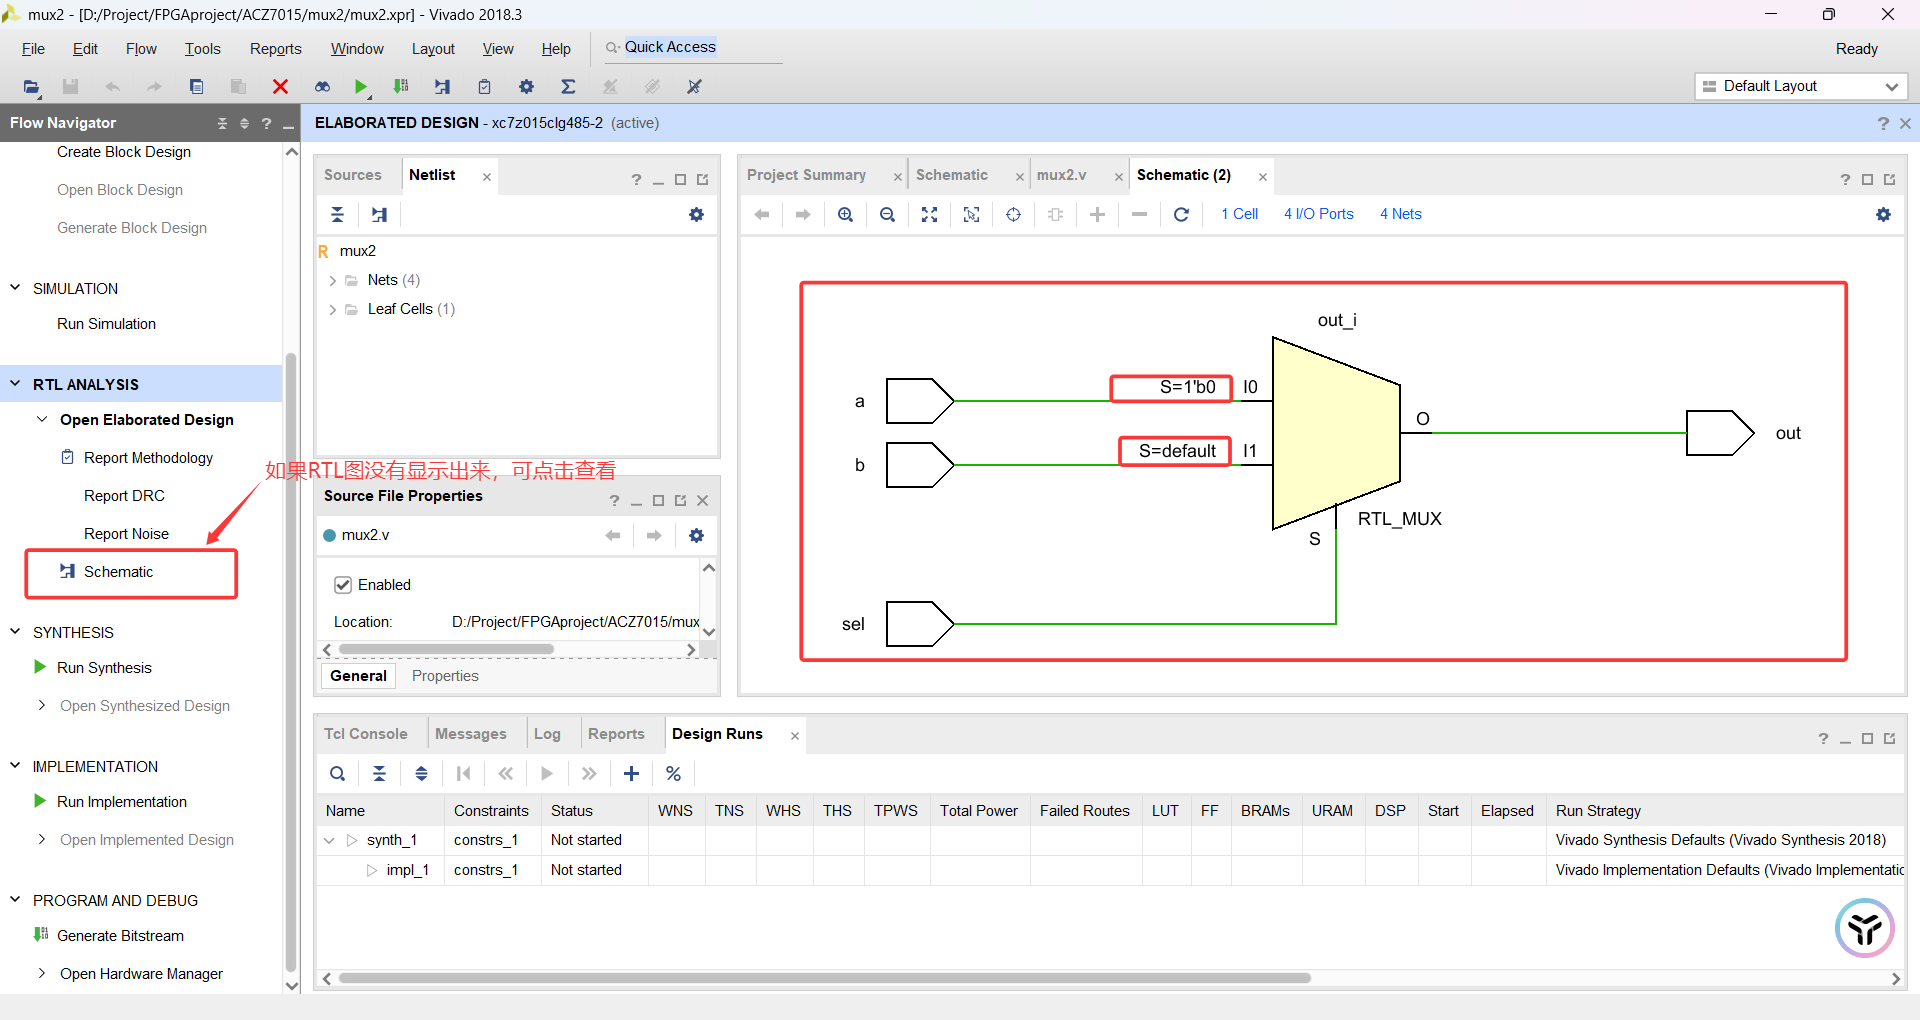The height and width of the screenshot is (1020, 1920).
Task: Click Auto-fit selection schematic icon
Action: point(1013,214)
